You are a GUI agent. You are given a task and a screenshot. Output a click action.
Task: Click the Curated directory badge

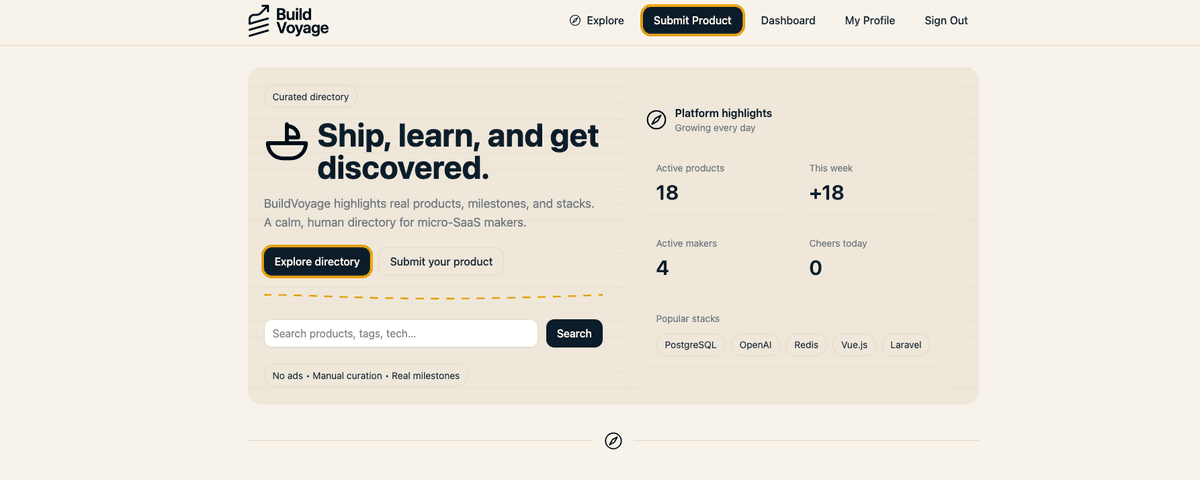pos(310,97)
